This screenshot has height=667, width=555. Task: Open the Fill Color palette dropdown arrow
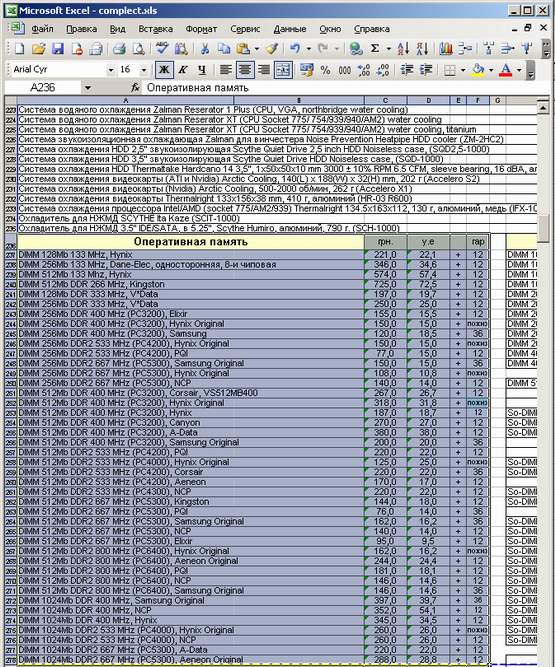[491, 70]
